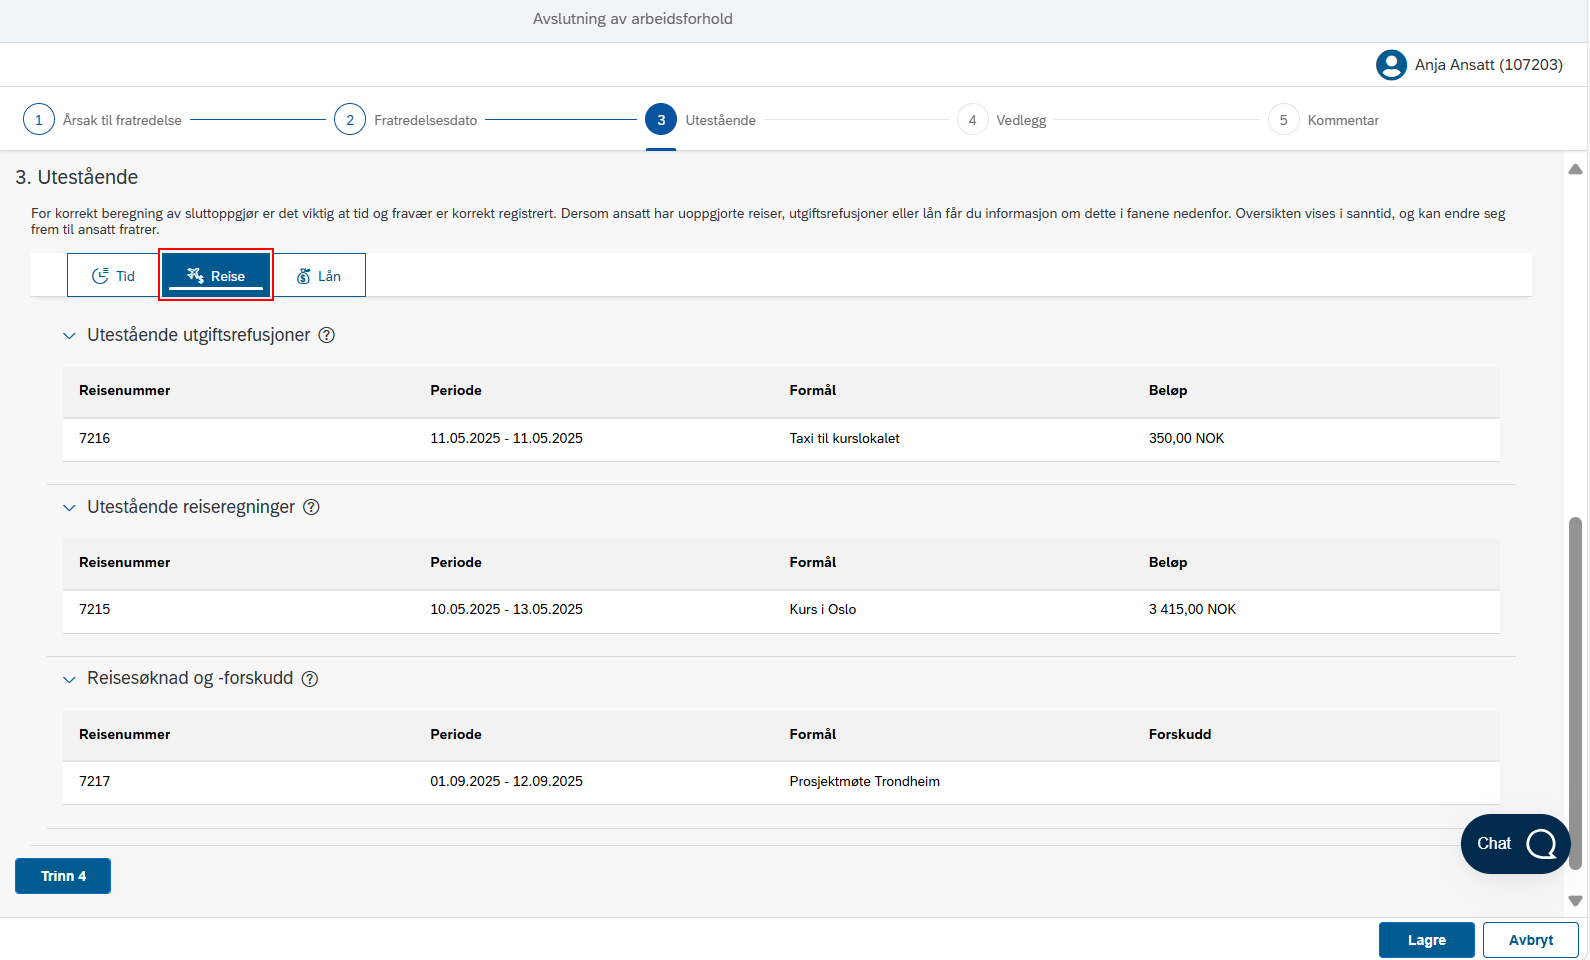The height and width of the screenshot is (960, 1590).
Task: Go to step 1 circle Årsak til fratredelse
Action: 39,120
